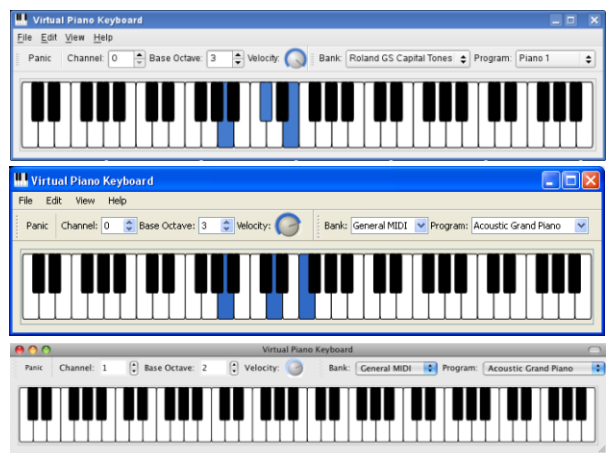This screenshot has height=461, width=615.
Task: Adjust Velocity knob in top Linux window
Action: coord(295,59)
